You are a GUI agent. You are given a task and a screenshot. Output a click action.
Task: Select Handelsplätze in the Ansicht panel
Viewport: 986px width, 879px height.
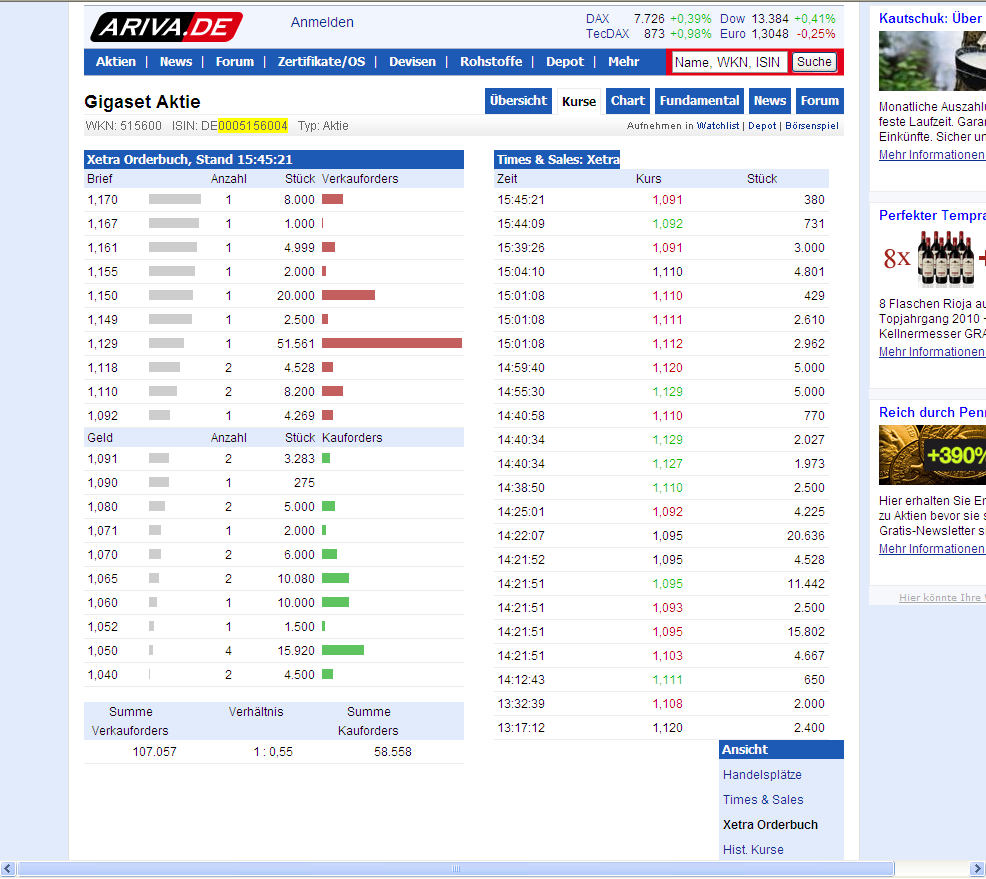[762, 775]
